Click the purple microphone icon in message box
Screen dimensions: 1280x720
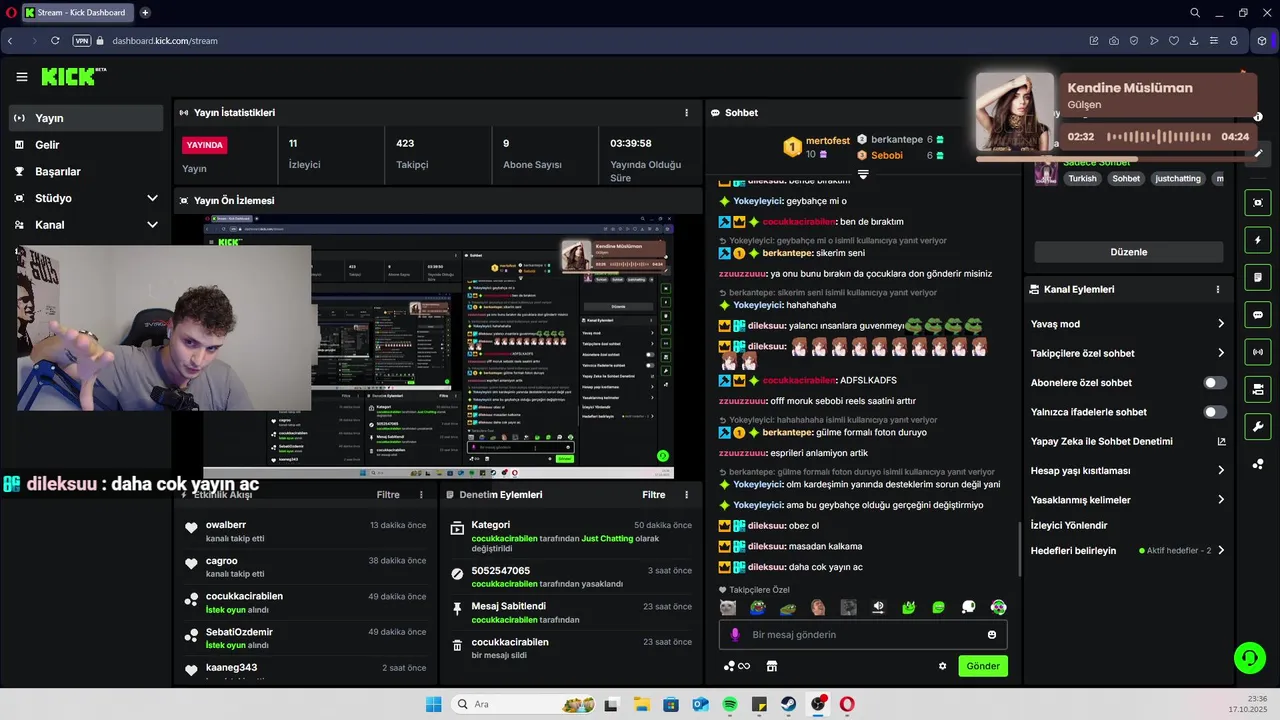(735, 635)
